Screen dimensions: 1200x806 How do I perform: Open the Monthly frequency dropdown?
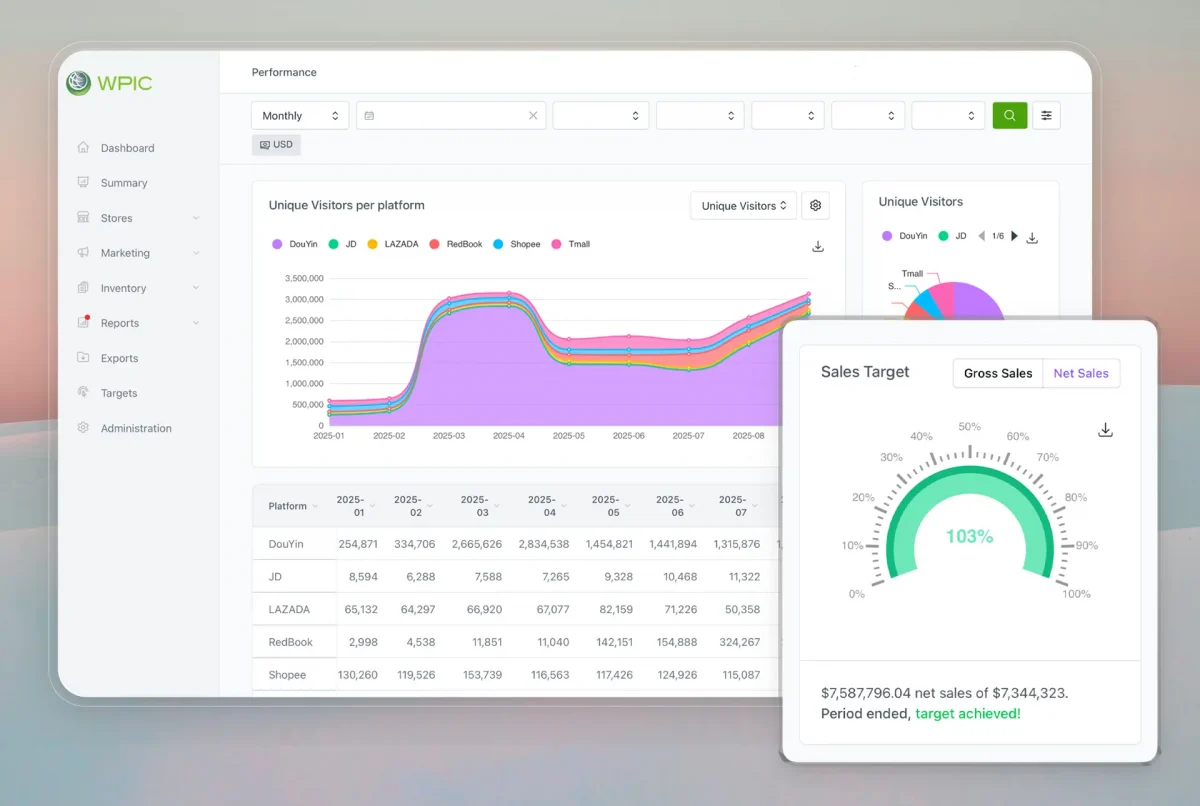(x=299, y=115)
